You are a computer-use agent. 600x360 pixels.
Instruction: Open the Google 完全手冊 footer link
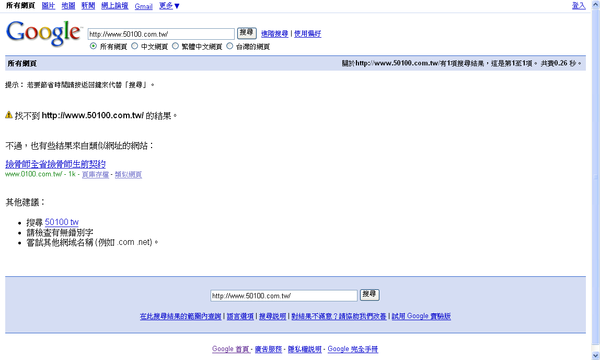point(353,349)
